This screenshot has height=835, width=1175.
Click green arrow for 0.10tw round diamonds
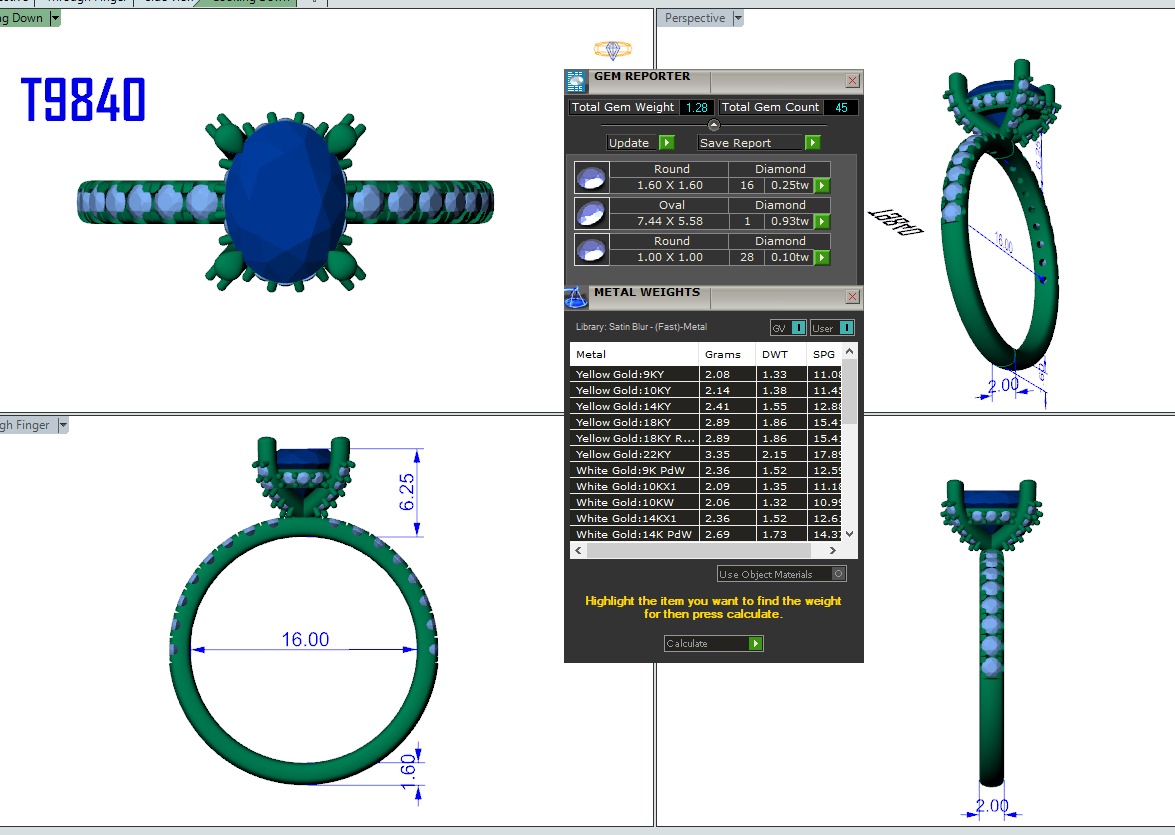[x=822, y=257]
